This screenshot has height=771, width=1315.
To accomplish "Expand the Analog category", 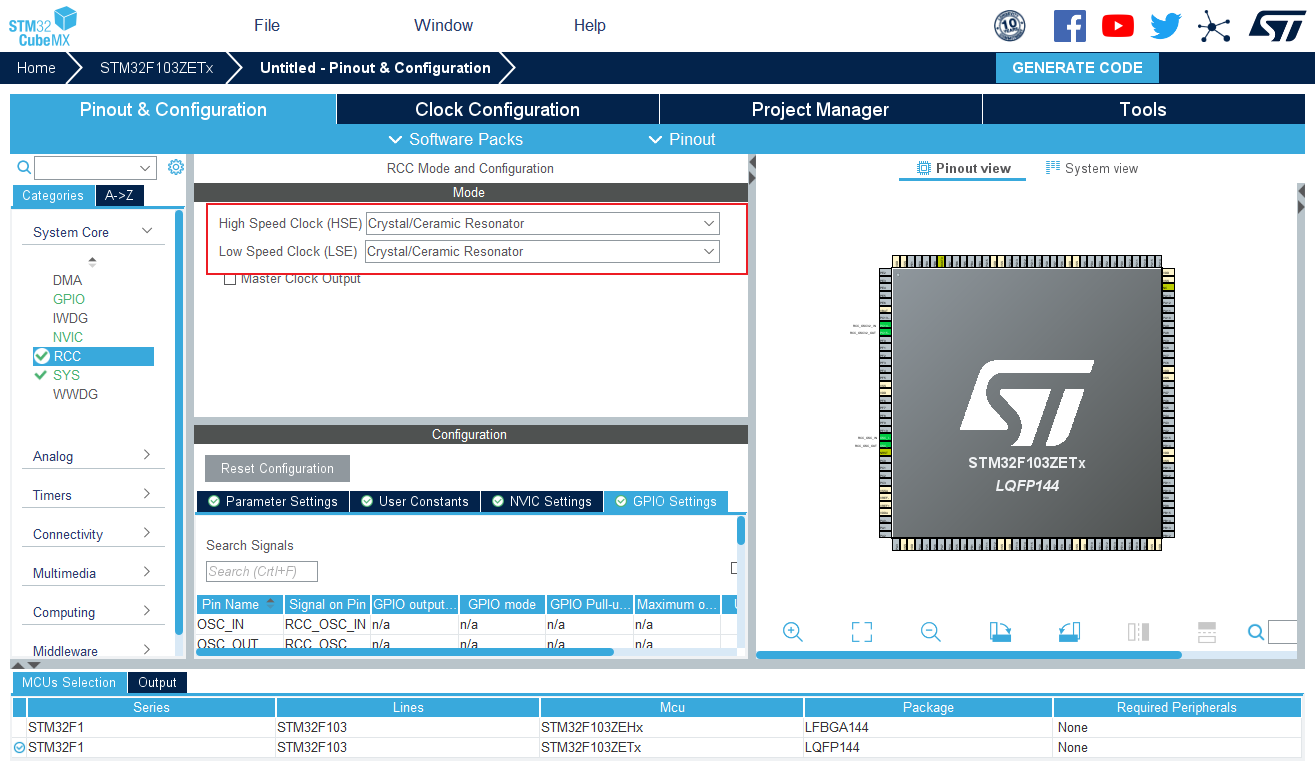I will [147, 455].
